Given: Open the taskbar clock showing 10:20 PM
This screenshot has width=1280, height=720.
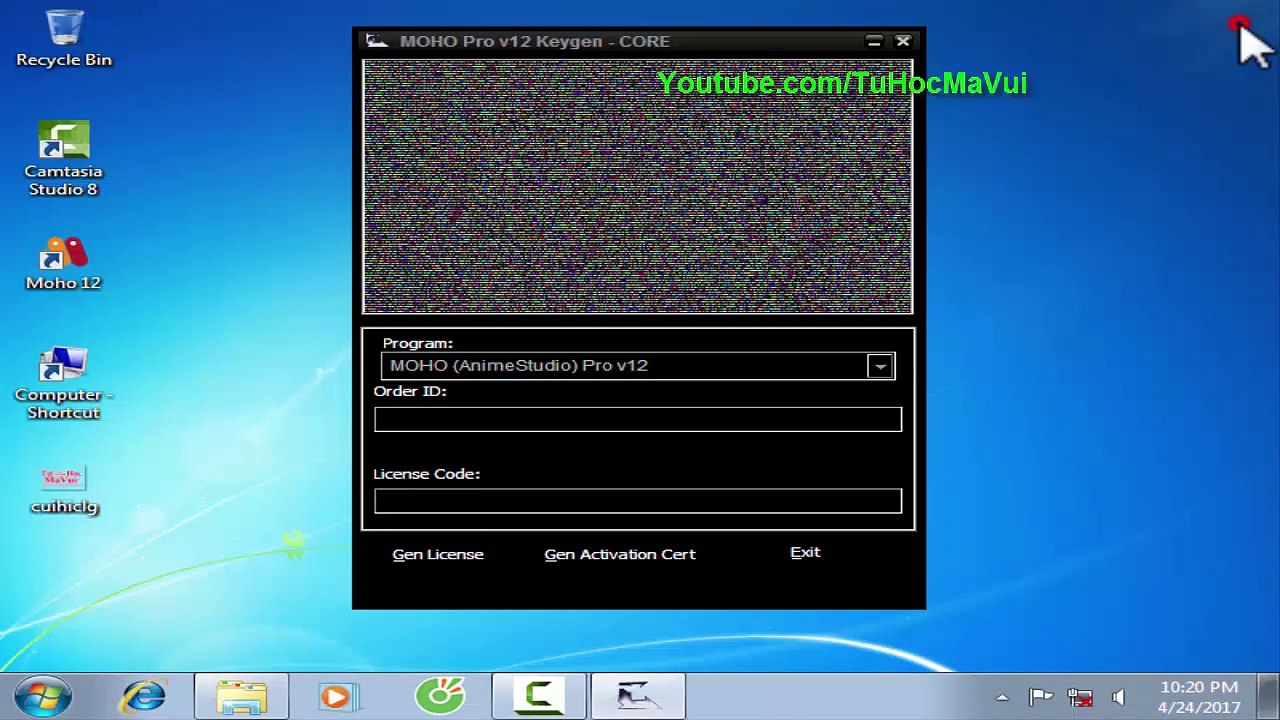Looking at the screenshot, I should point(1200,697).
